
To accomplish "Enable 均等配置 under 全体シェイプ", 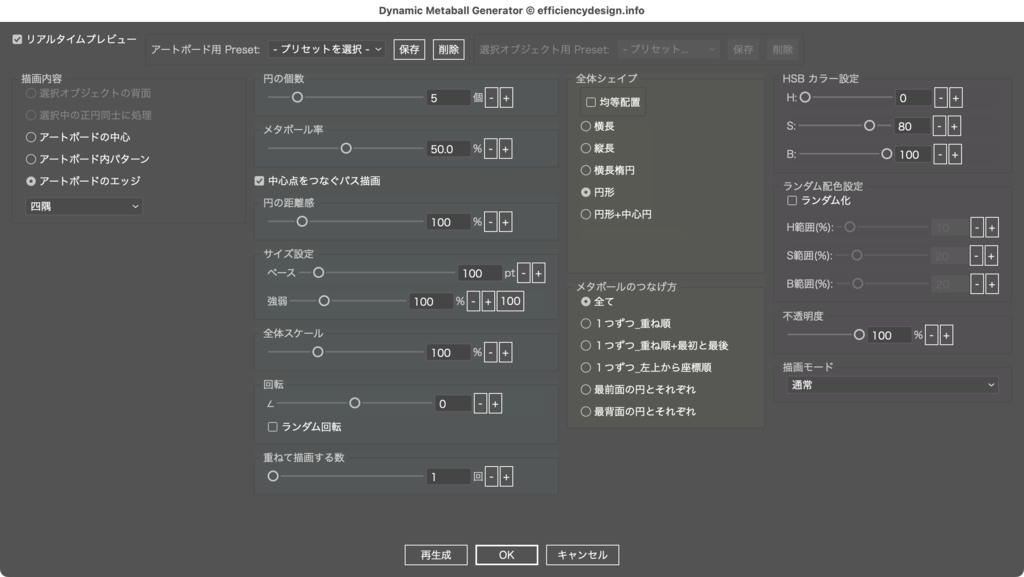I will [x=589, y=101].
